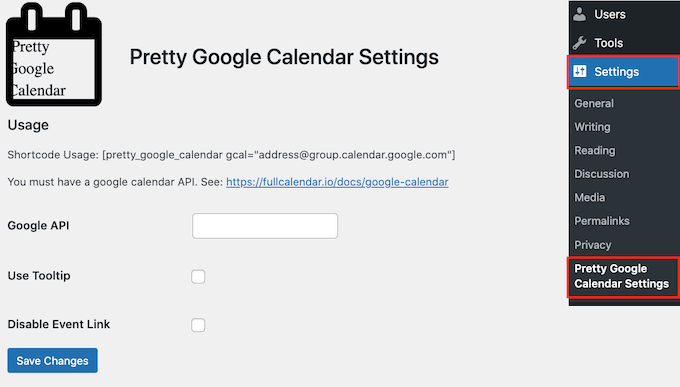
Task: Focus the Google API text field
Action: 265,226
